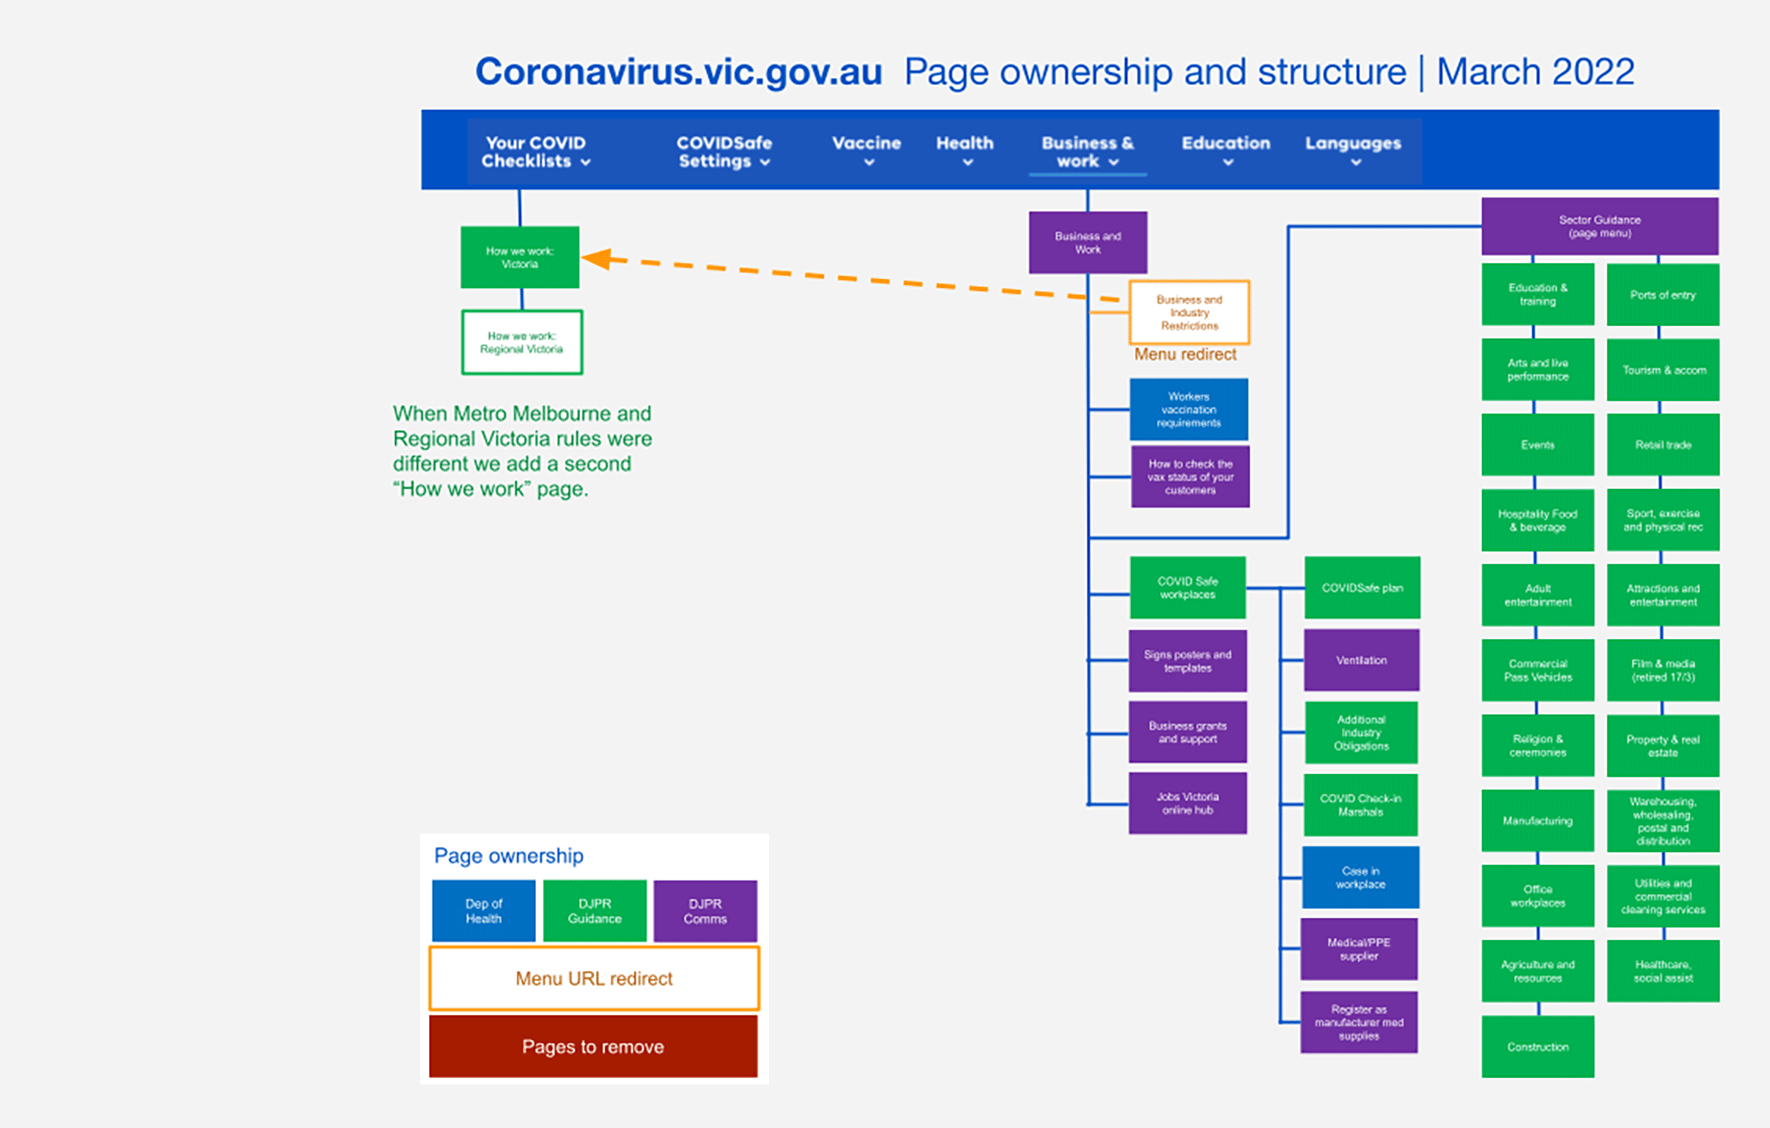
Task: Select How to check vax status box
Action: (1190, 477)
